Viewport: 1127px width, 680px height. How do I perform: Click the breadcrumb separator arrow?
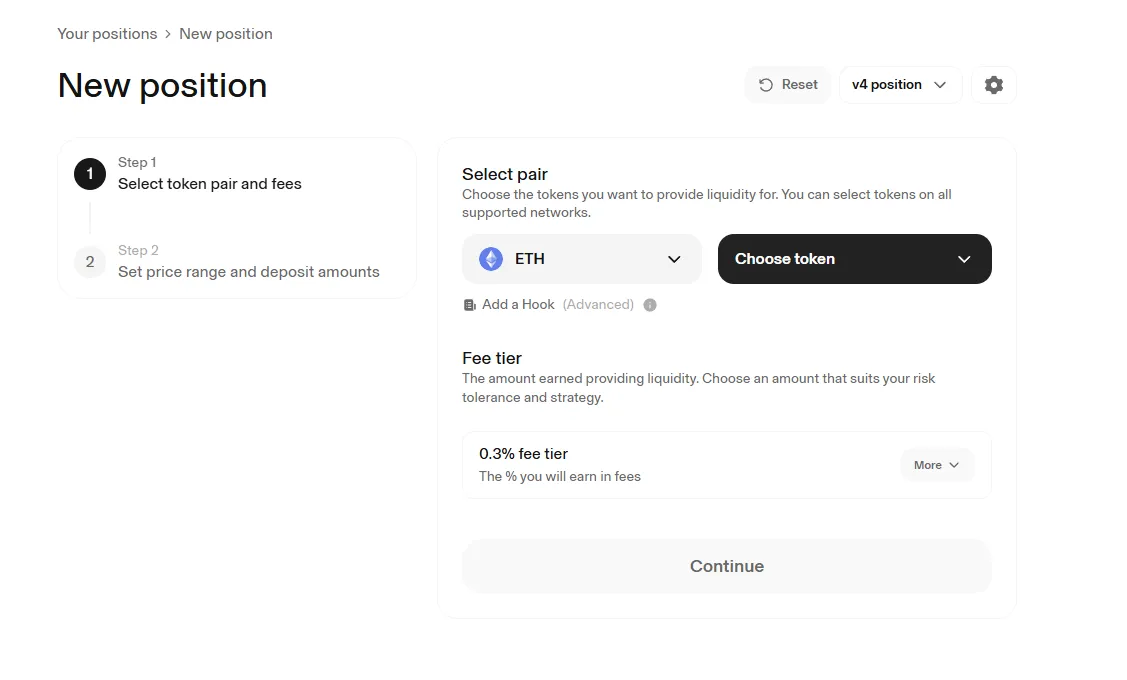[168, 34]
